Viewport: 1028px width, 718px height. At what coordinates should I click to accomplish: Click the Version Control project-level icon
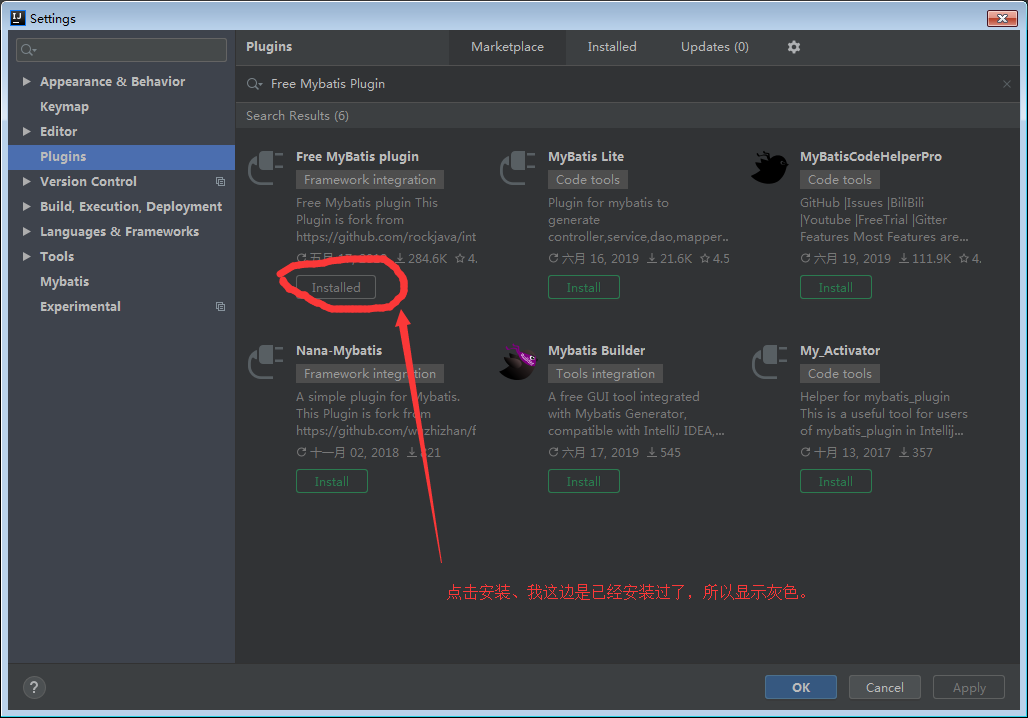tap(220, 182)
